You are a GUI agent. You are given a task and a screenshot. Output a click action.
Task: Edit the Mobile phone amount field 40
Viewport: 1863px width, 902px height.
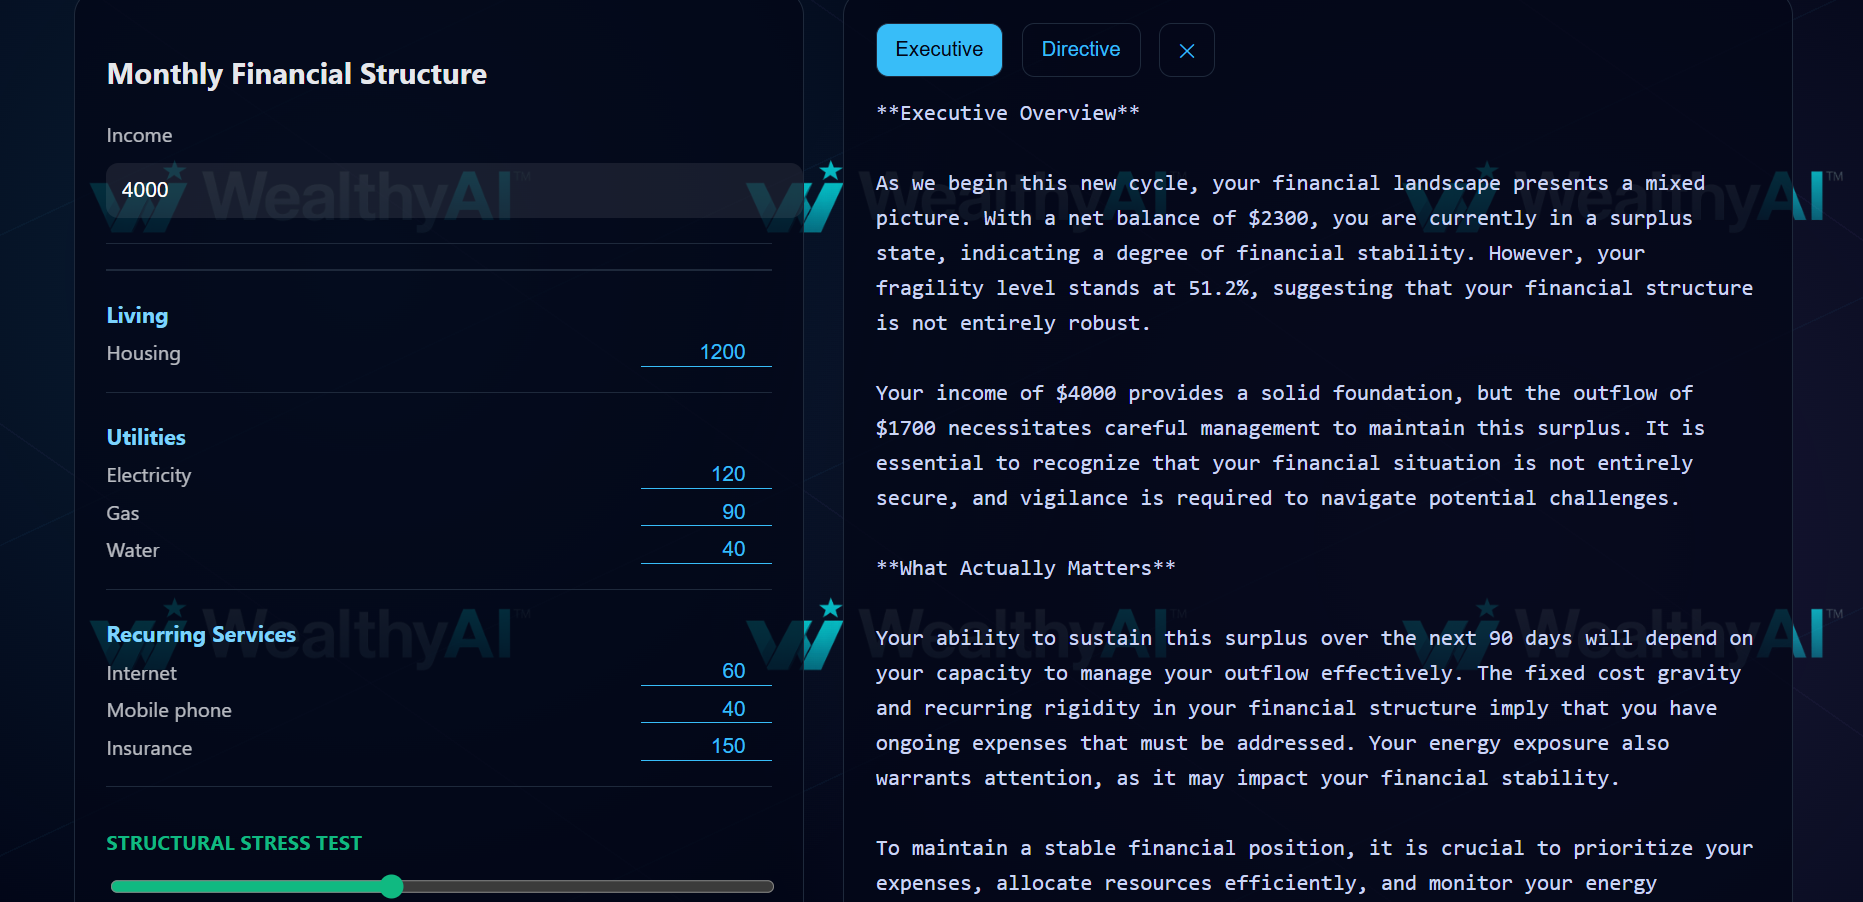click(706, 709)
